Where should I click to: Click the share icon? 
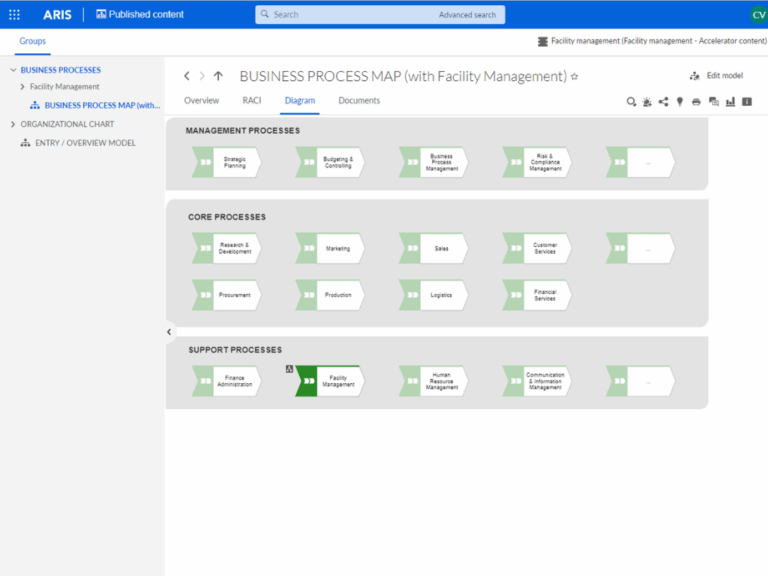tap(664, 102)
